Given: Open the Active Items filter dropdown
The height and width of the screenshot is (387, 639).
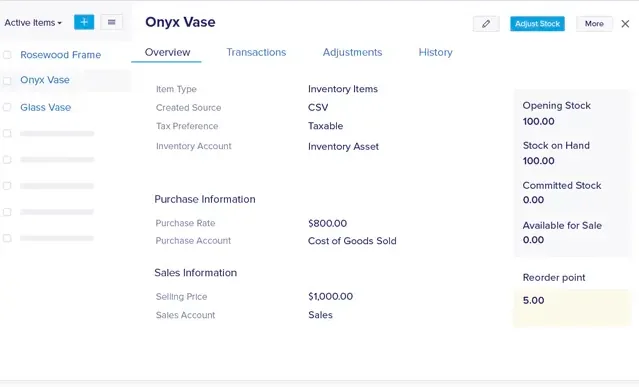Looking at the screenshot, I should (x=33, y=23).
